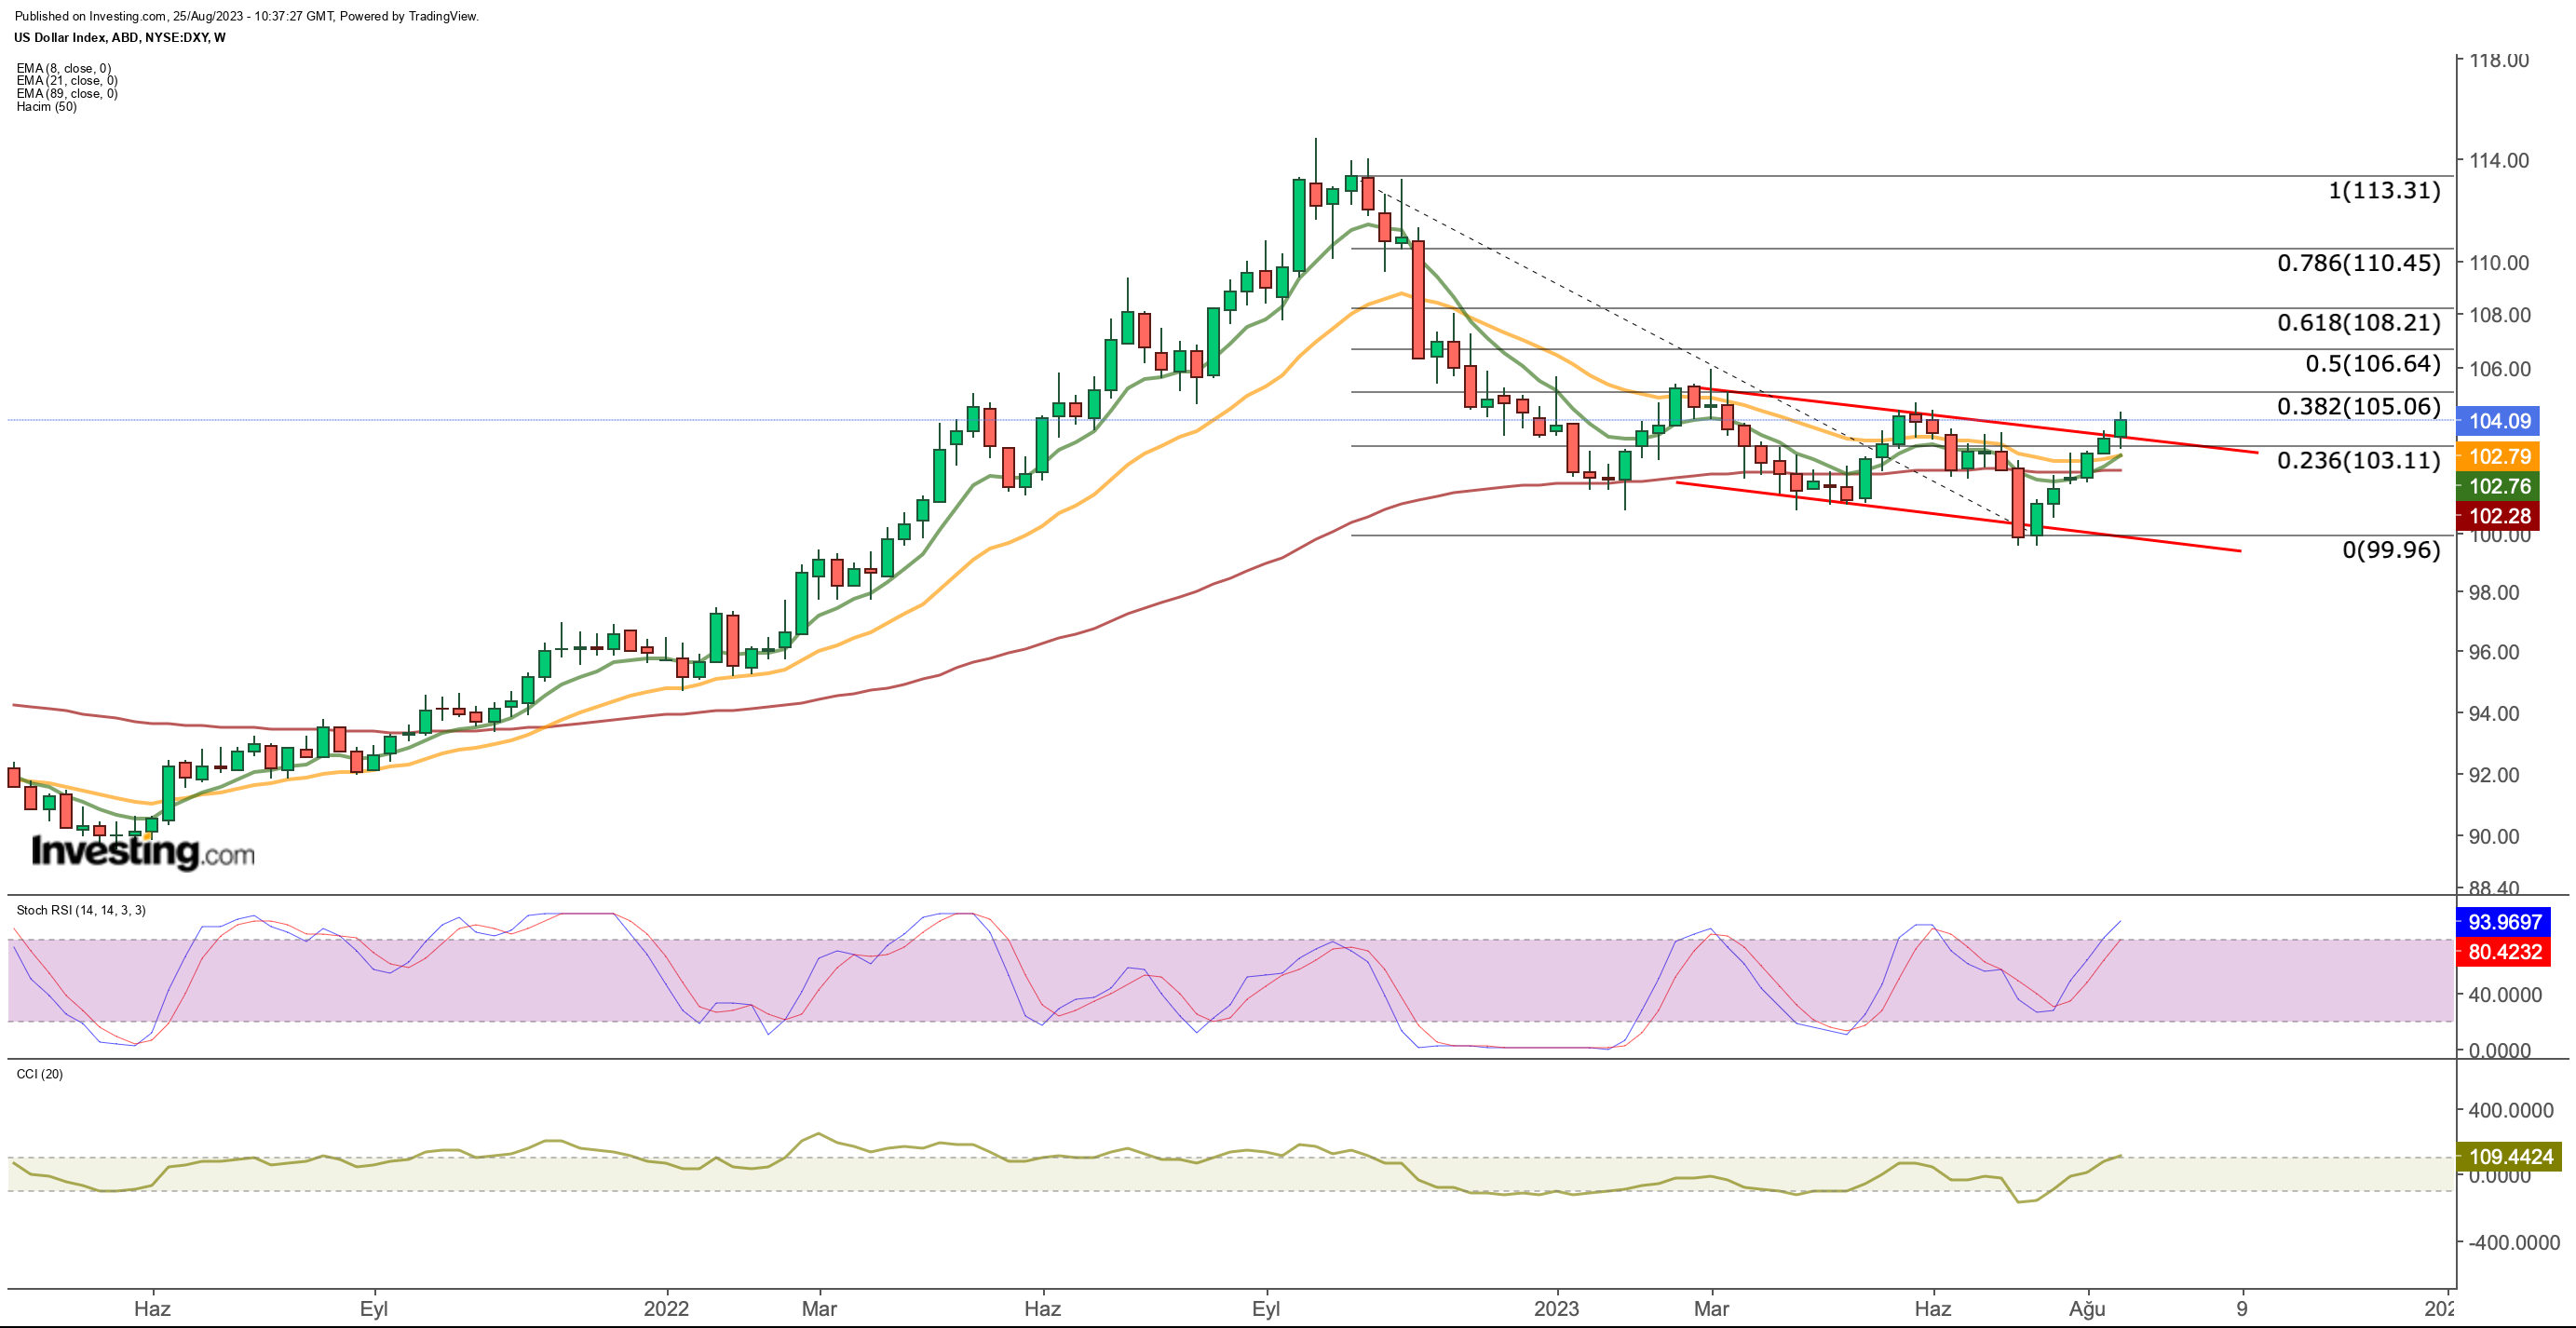Click the green EMA value tag 102.76
Screen dimensions: 2576x1328
(2500, 486)
